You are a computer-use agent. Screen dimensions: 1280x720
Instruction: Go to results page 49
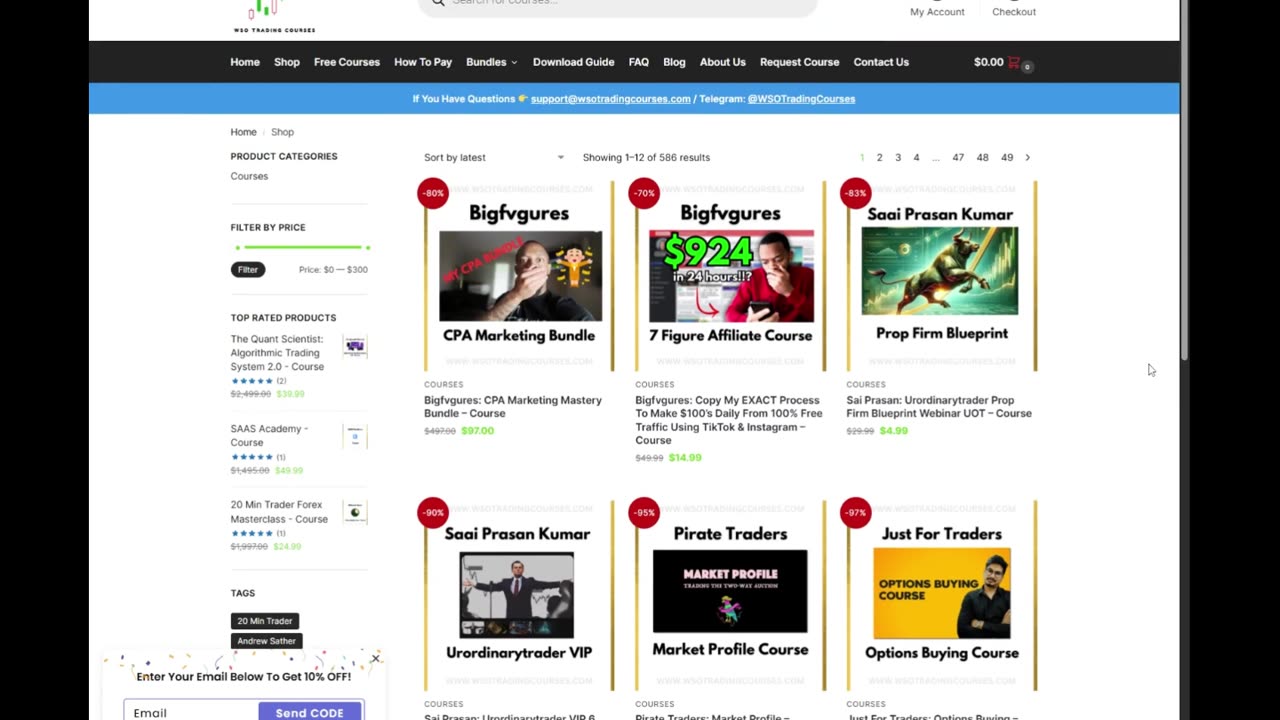[x=1007, y=157]
